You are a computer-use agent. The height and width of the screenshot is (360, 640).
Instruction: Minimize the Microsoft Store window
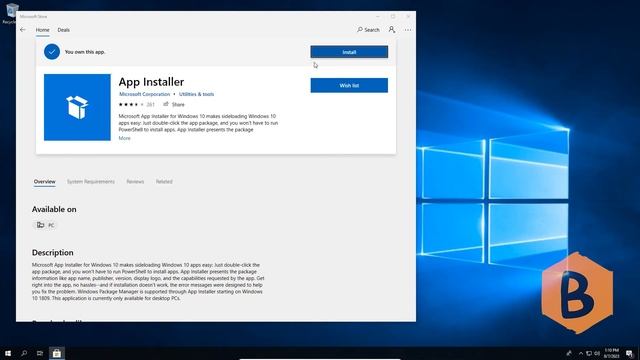(378, 16)
